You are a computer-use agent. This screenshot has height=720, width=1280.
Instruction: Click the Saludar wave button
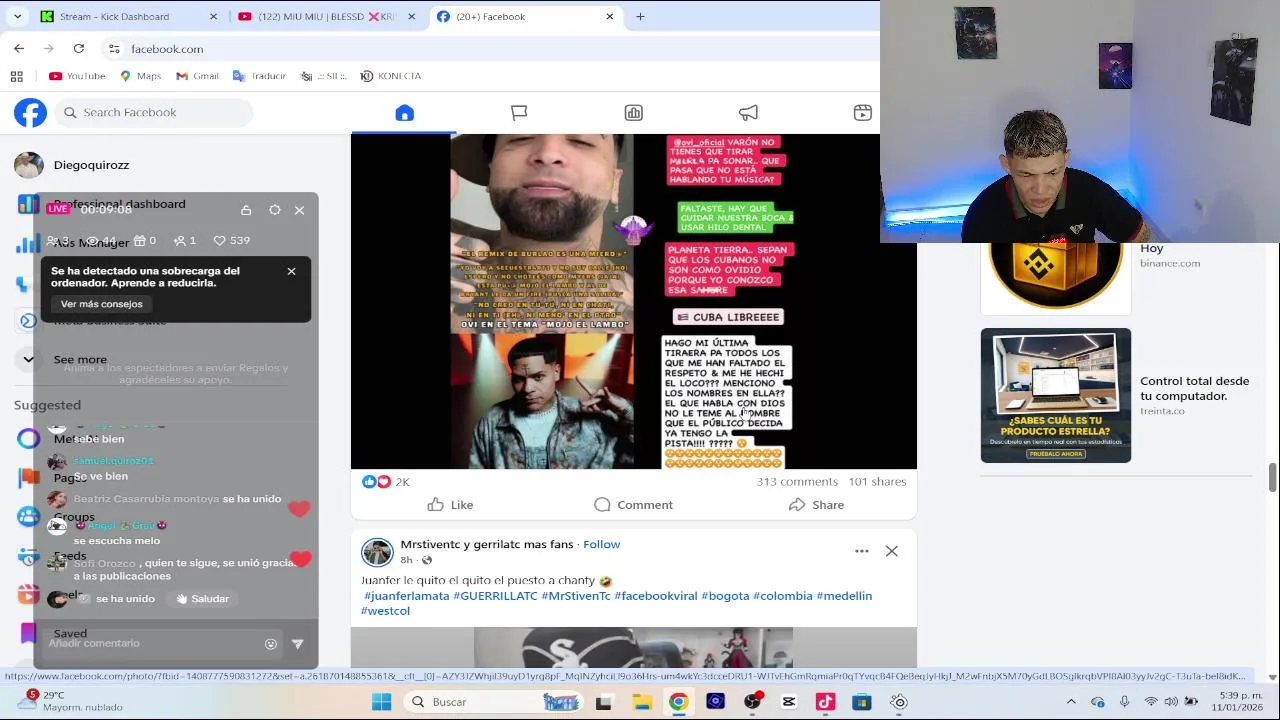[x=203, y=599]
